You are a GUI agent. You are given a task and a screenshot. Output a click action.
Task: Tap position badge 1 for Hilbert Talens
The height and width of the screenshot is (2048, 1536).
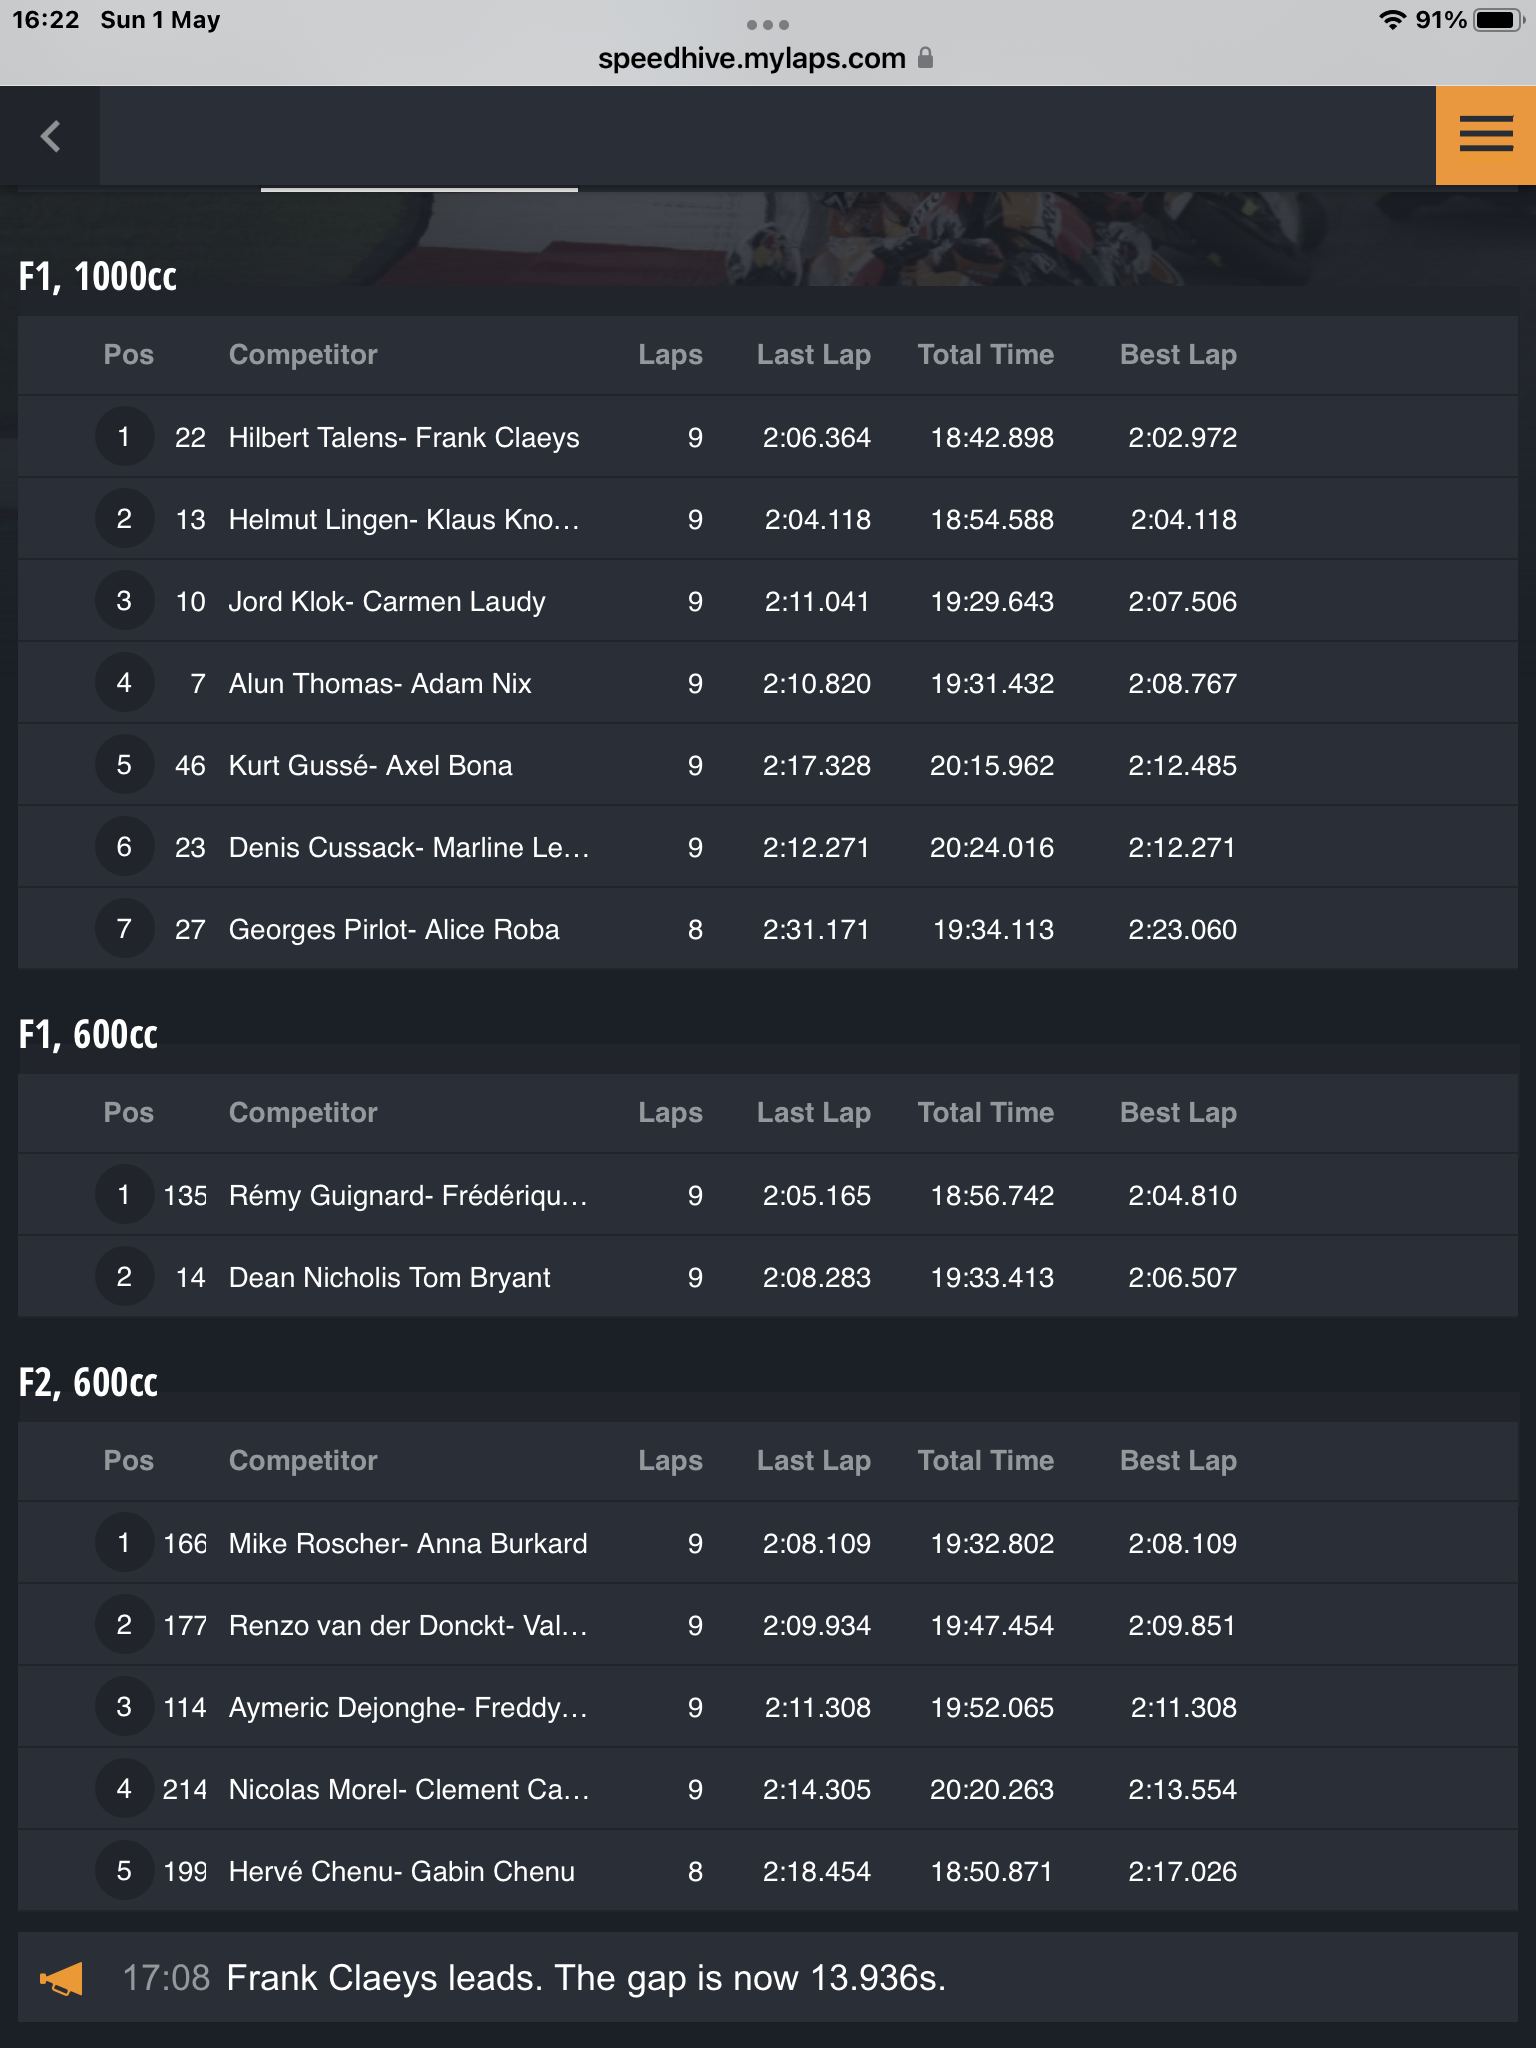coord(124,437)
